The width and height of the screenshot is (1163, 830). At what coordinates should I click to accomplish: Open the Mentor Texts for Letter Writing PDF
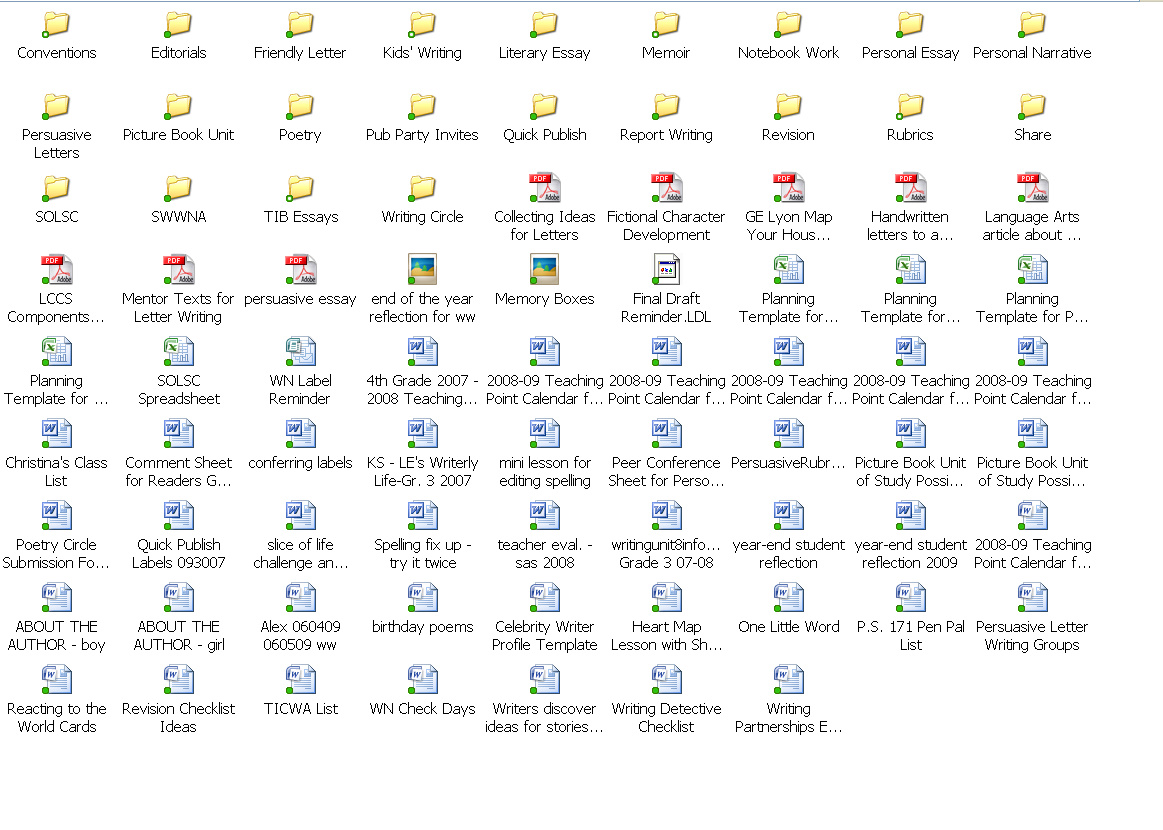click(x=179, y=271)
